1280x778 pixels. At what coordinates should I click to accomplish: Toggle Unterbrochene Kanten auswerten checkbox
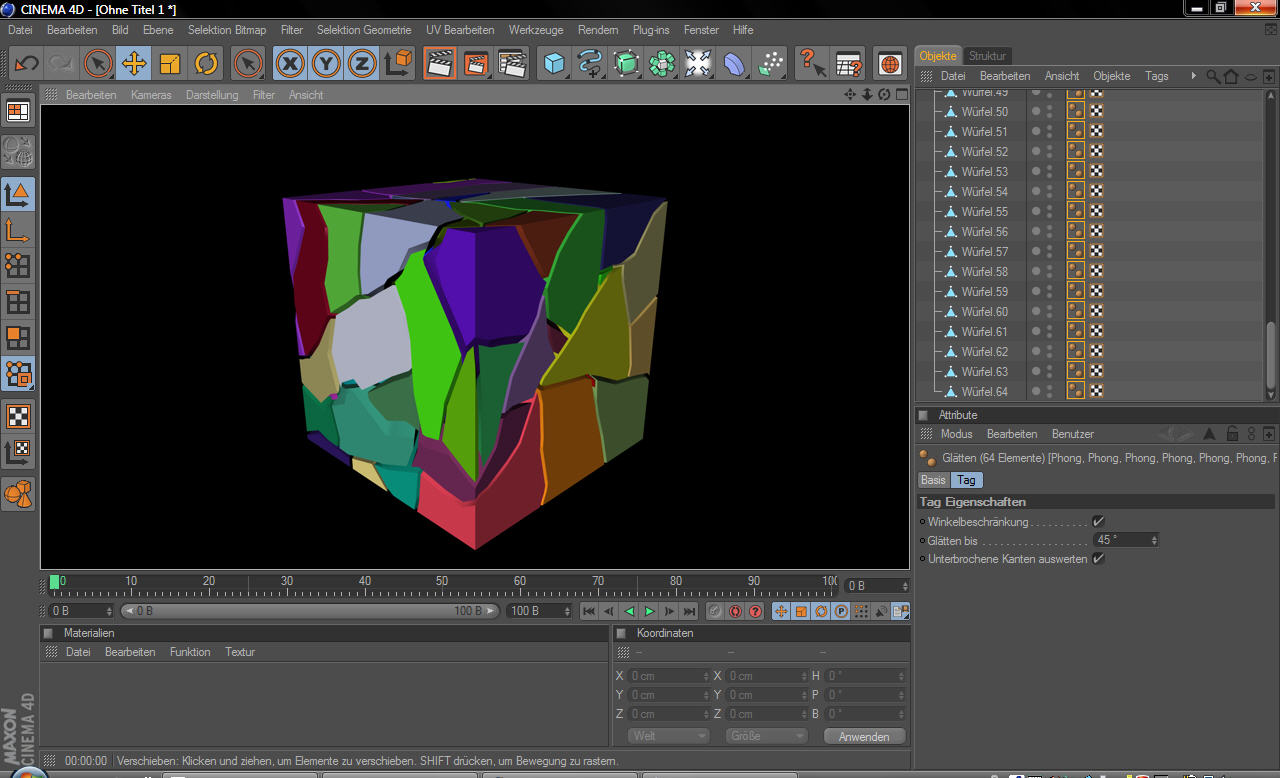tap(1098, 559)
